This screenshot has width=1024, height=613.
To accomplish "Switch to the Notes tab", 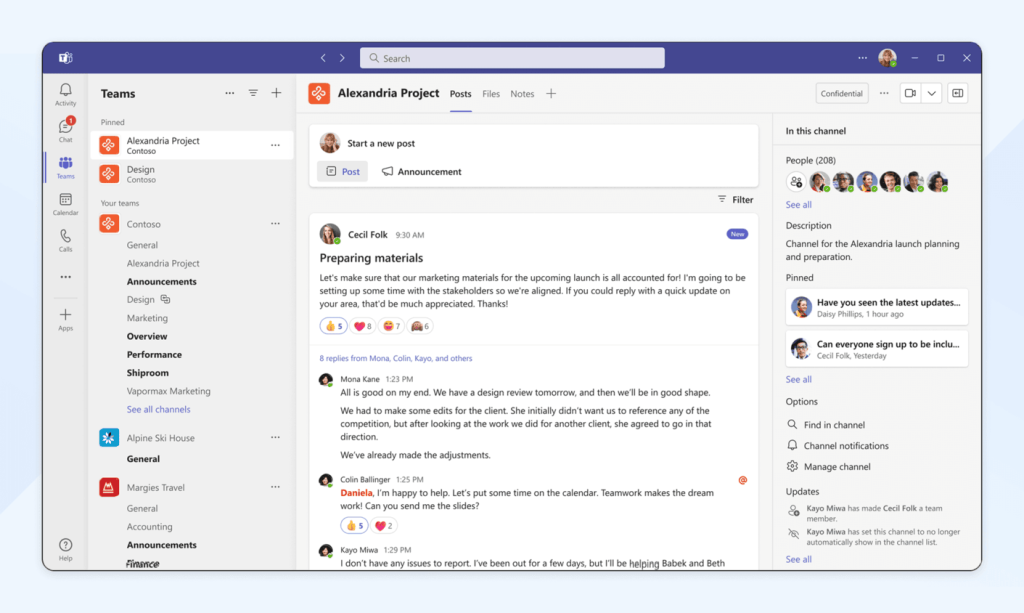I will [522, 94].
